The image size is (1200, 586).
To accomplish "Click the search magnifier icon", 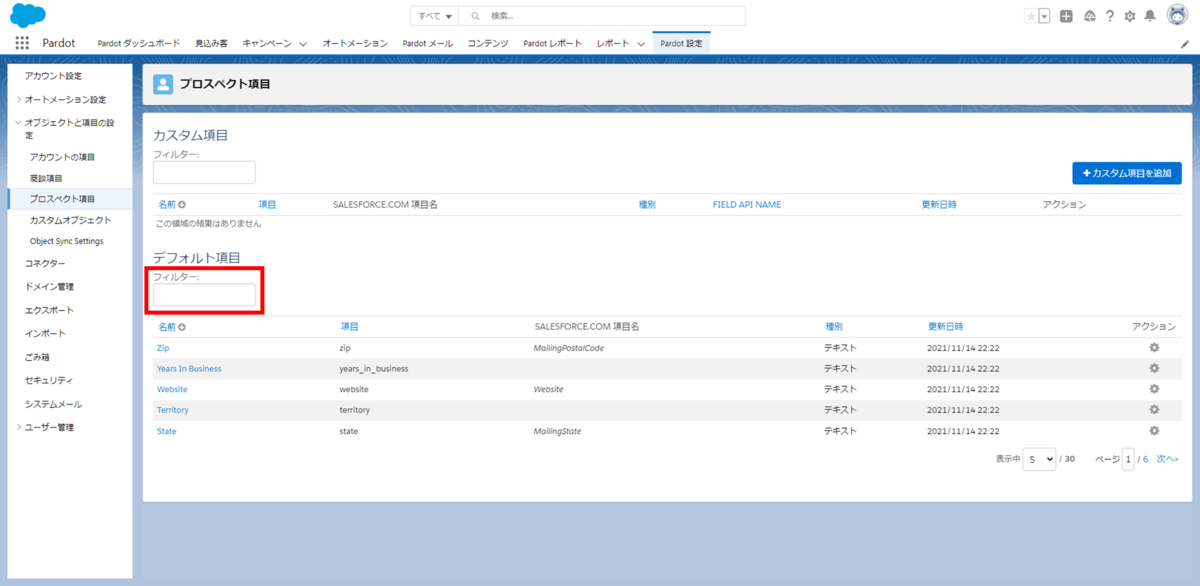I will coord(476,16).
